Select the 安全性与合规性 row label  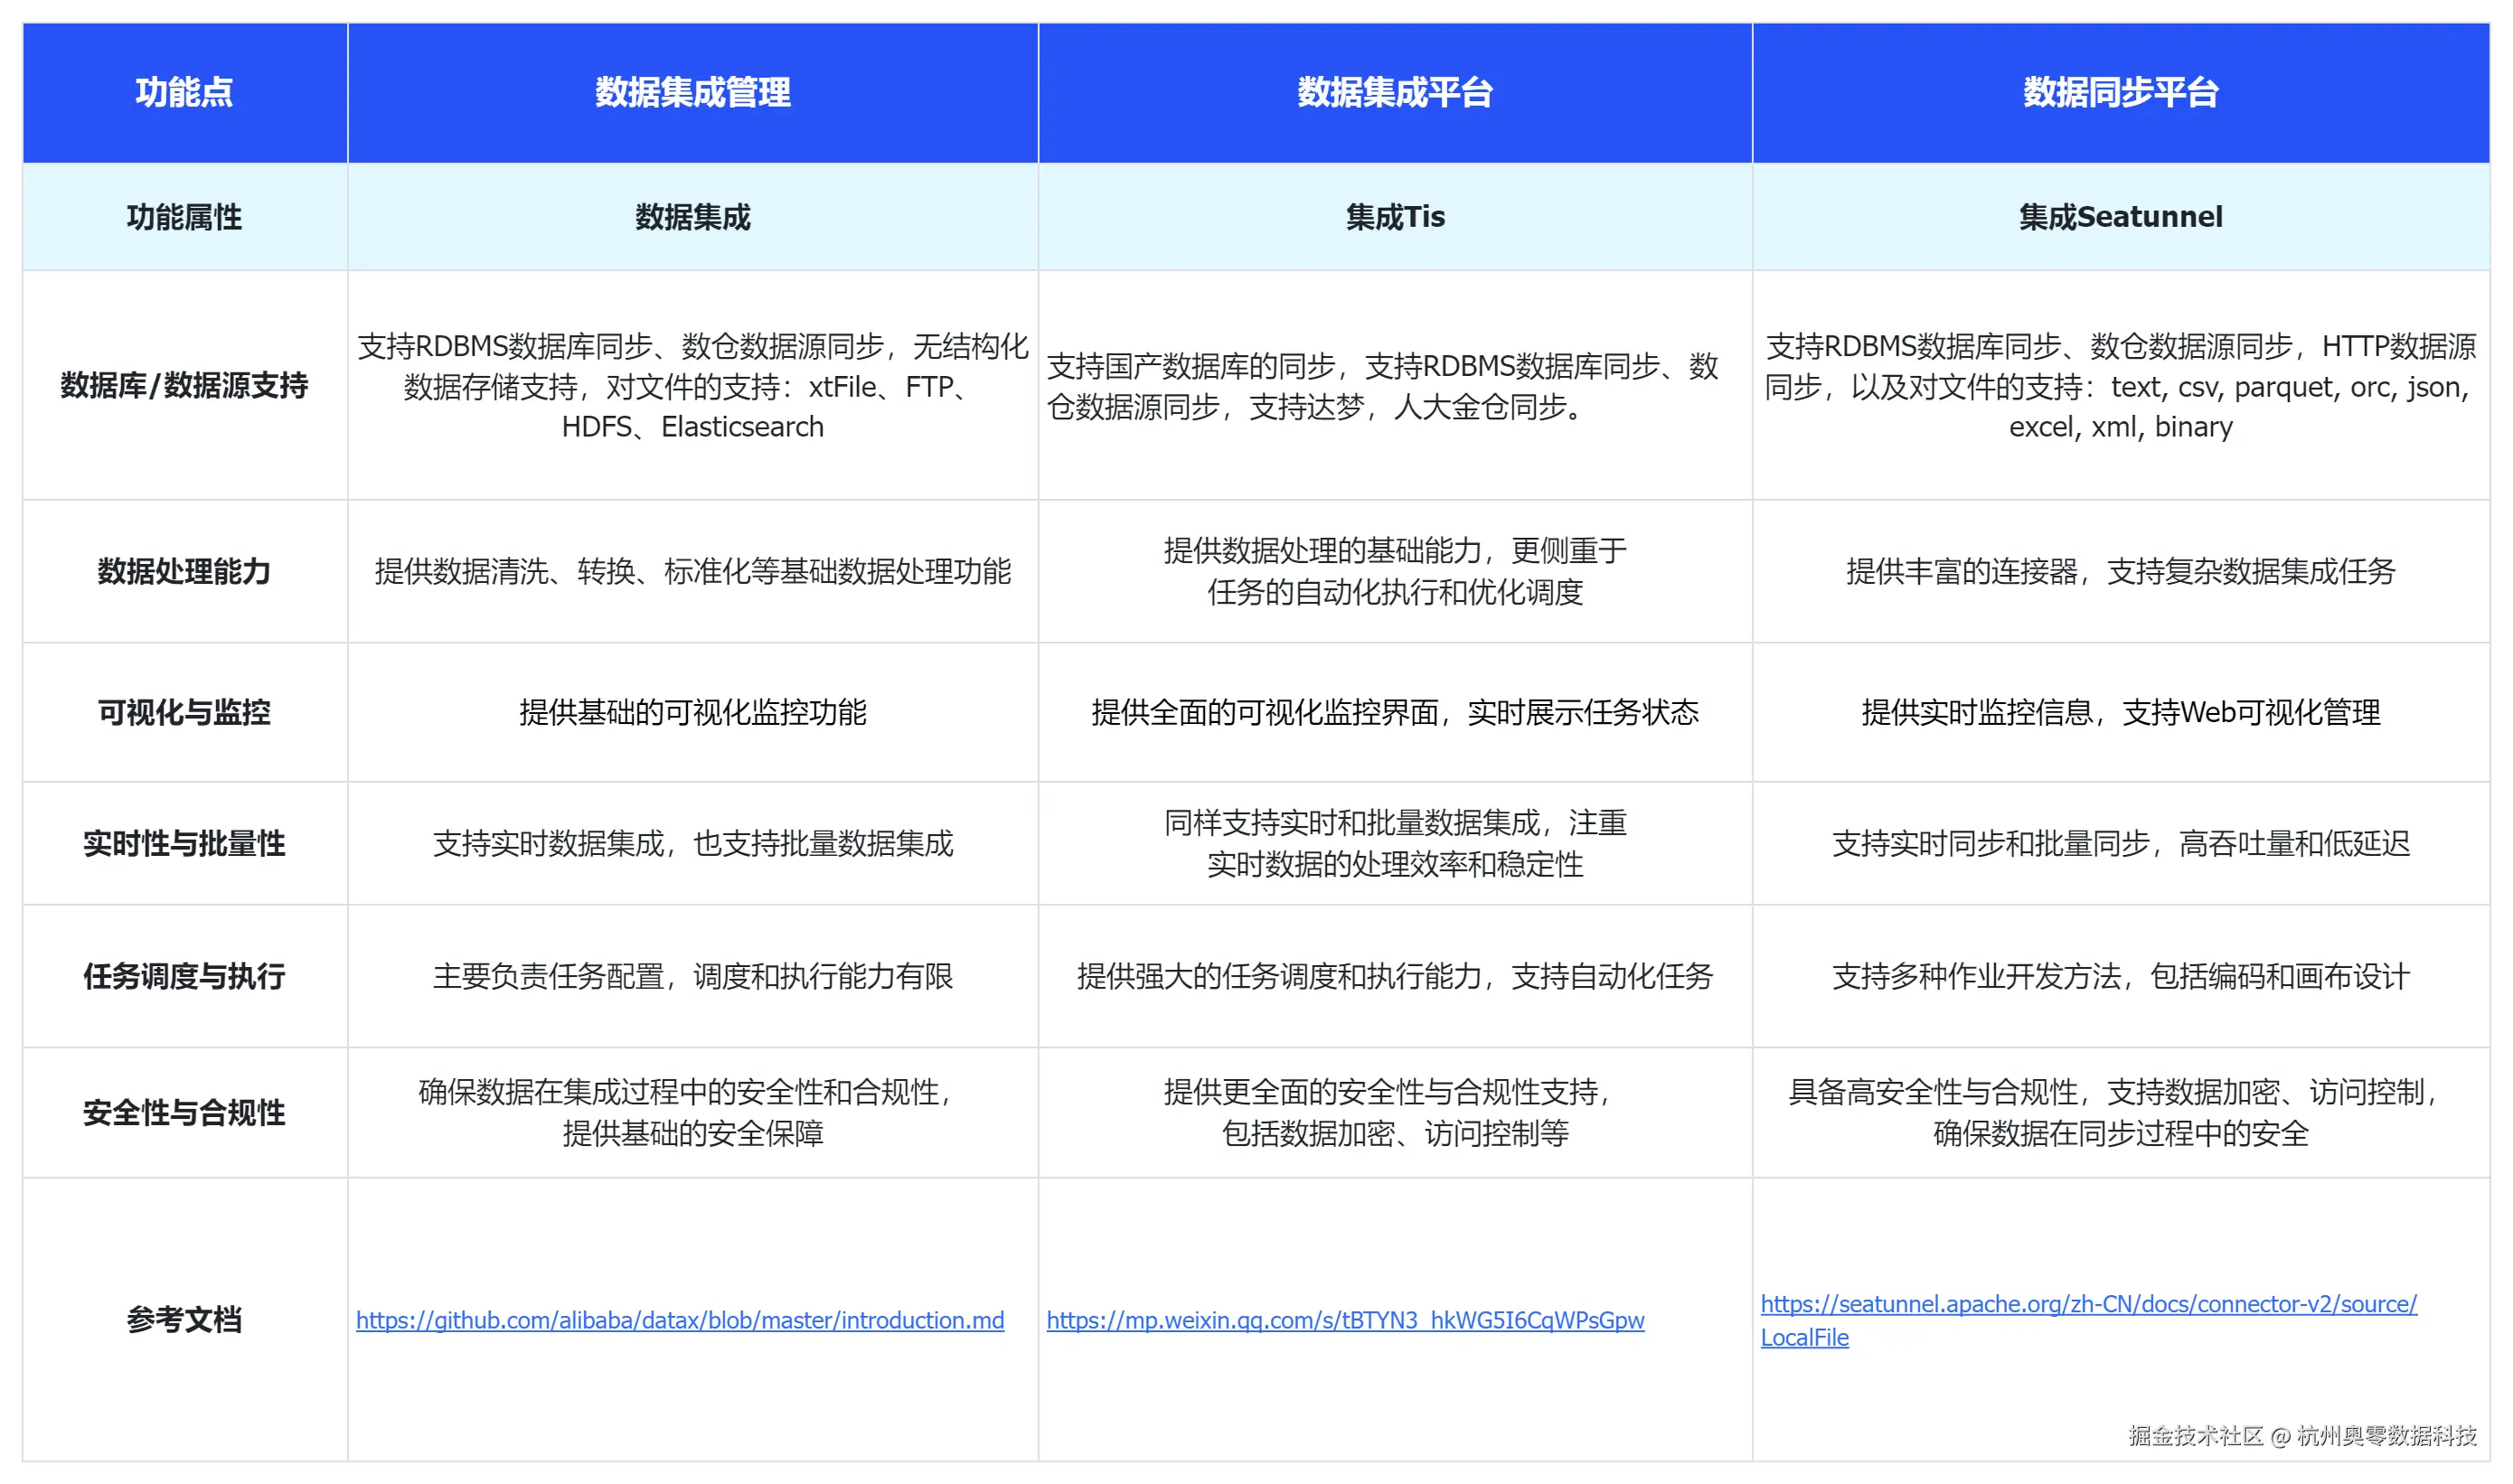click(185, 1112)
